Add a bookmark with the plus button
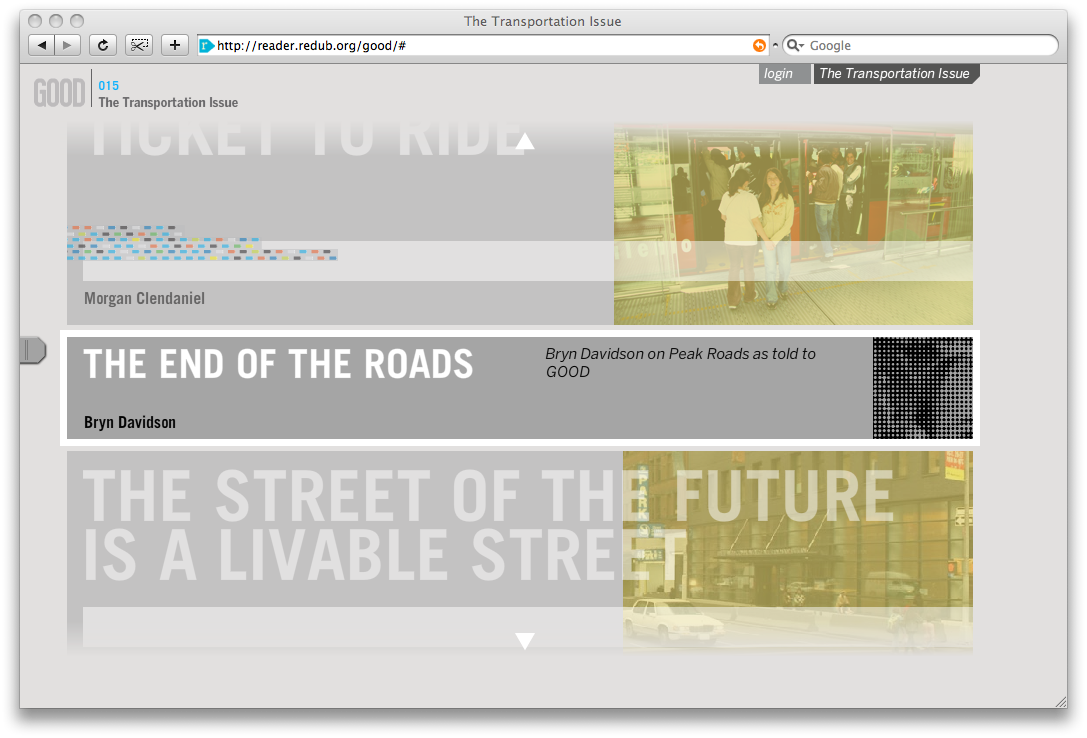The height and width of the screenshot is (738, 1087). pyautogui.click(x=175, y=45)
